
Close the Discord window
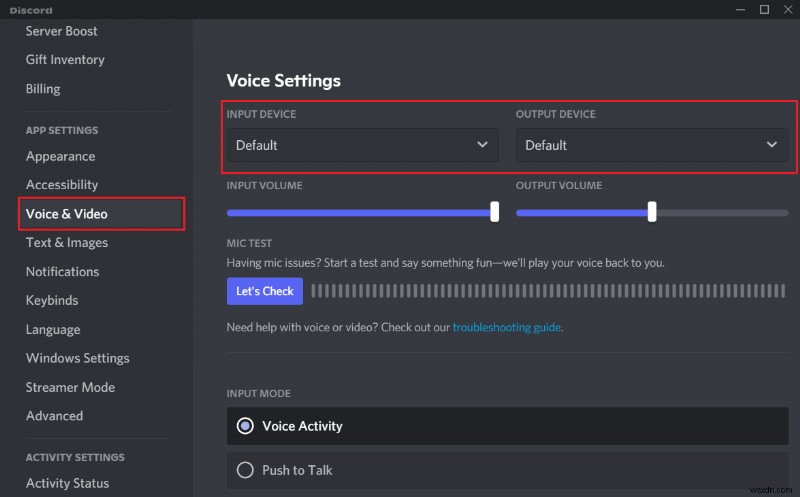(786, 10)
